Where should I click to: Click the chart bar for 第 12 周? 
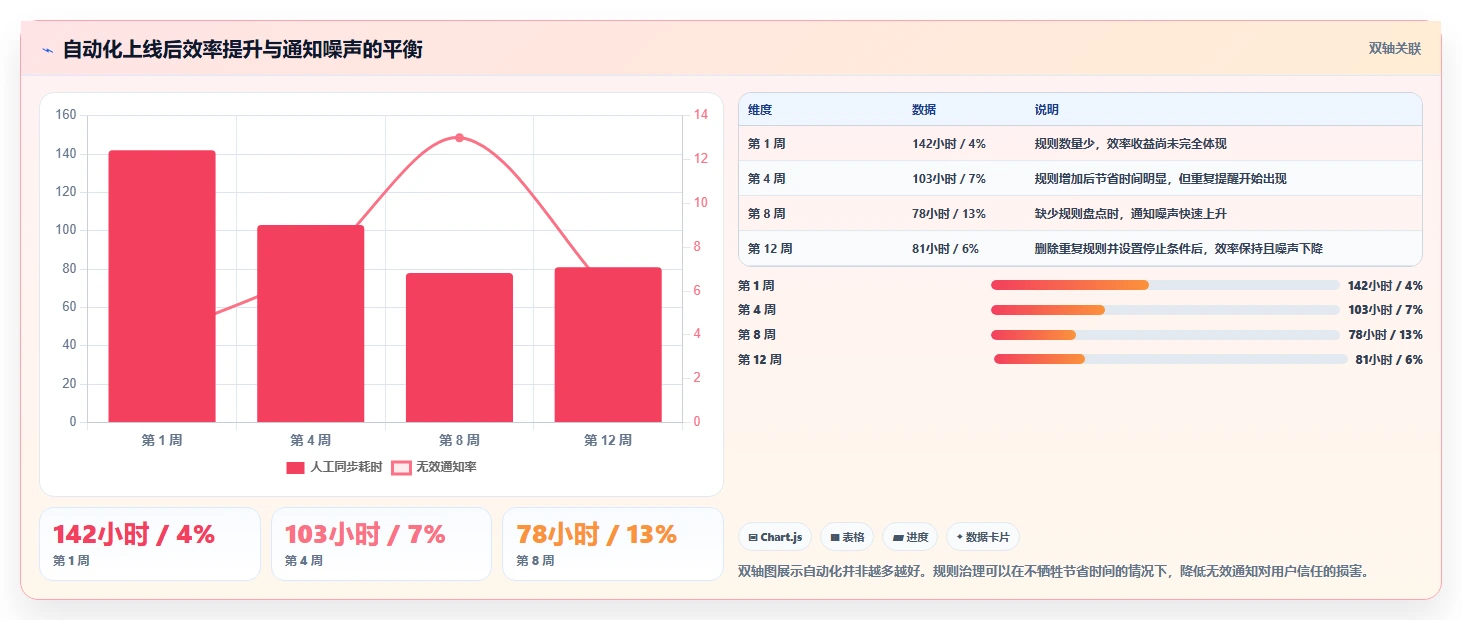click(608, 345)
